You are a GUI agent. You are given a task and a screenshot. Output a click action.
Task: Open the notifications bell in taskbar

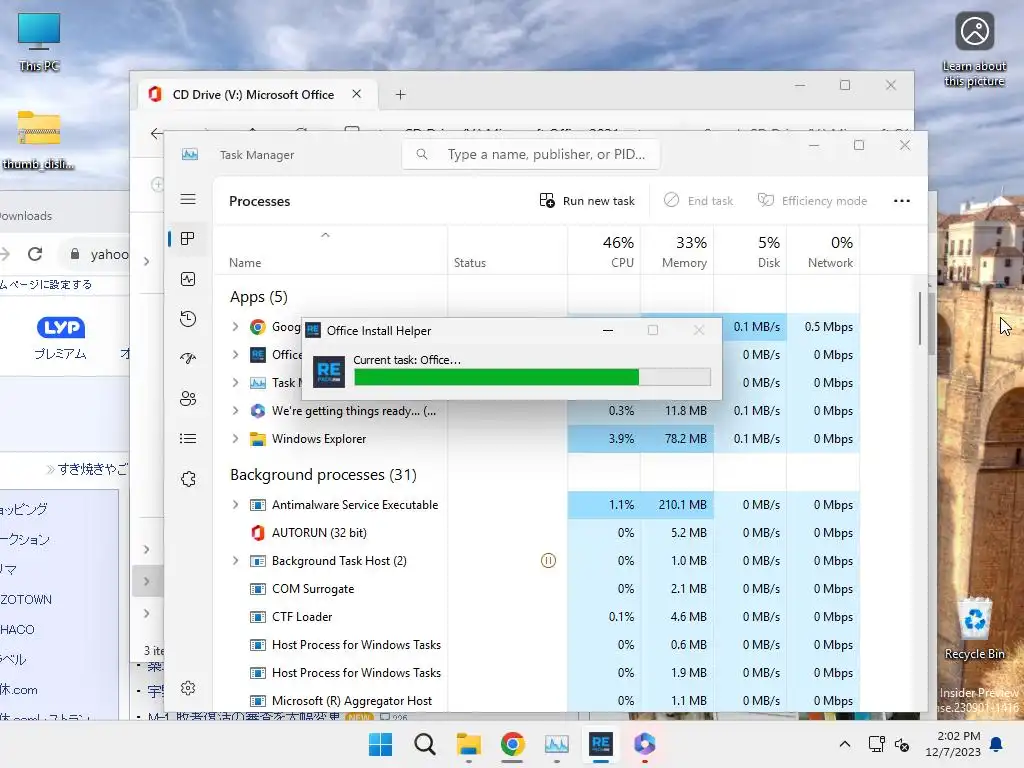(997, 744)
